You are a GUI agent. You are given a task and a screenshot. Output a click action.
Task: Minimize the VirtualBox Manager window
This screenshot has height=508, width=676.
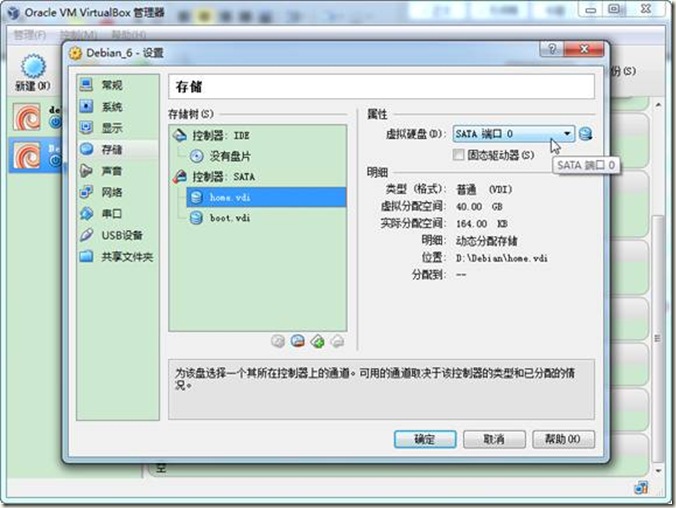coord(591,9)
